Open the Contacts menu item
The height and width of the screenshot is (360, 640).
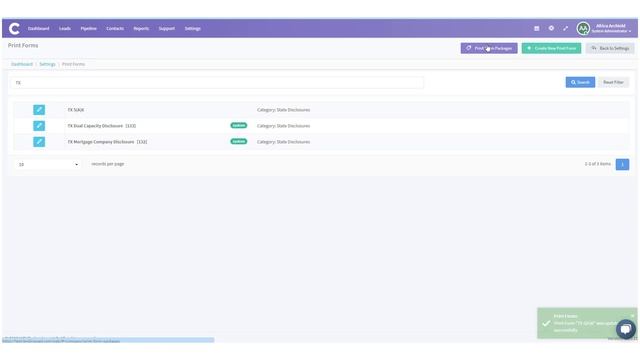click(115, 29)
